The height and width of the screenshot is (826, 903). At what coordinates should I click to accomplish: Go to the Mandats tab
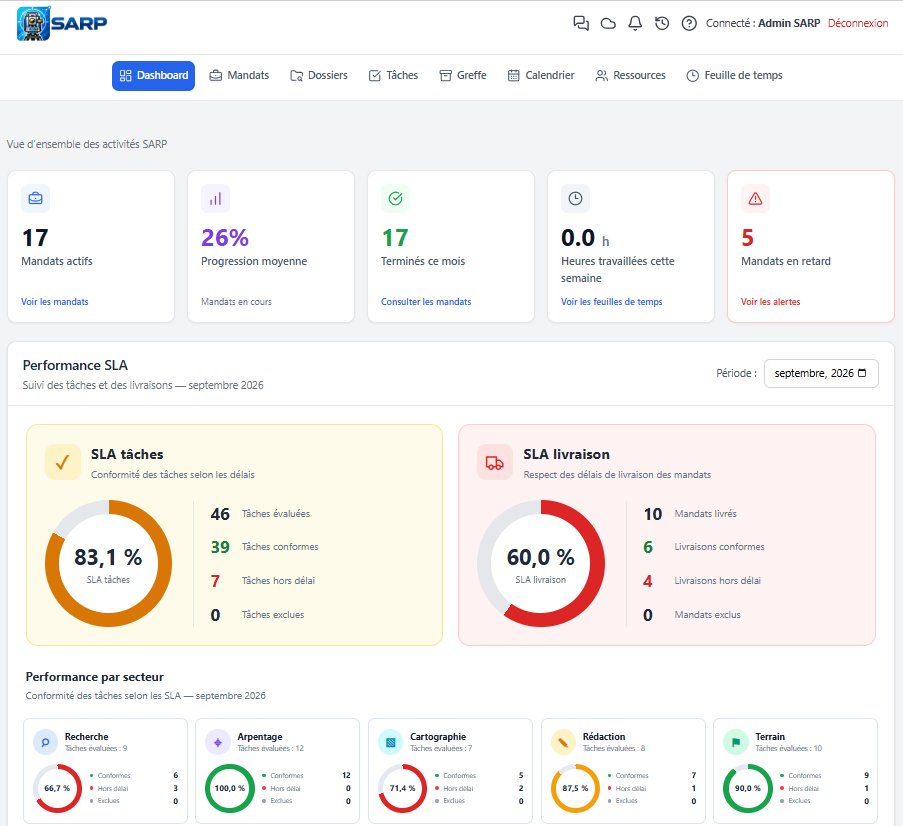239,75
